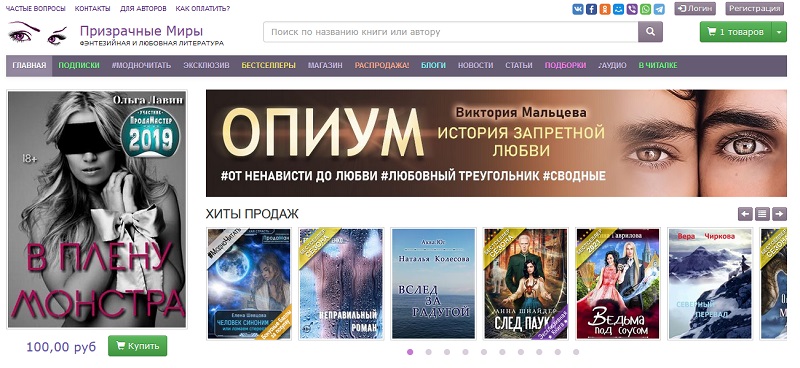The height and width of the screenshot is (368, 800).
Task: Buy the book with Купить button
Action: pyautogui.click(x=137, y=346)
